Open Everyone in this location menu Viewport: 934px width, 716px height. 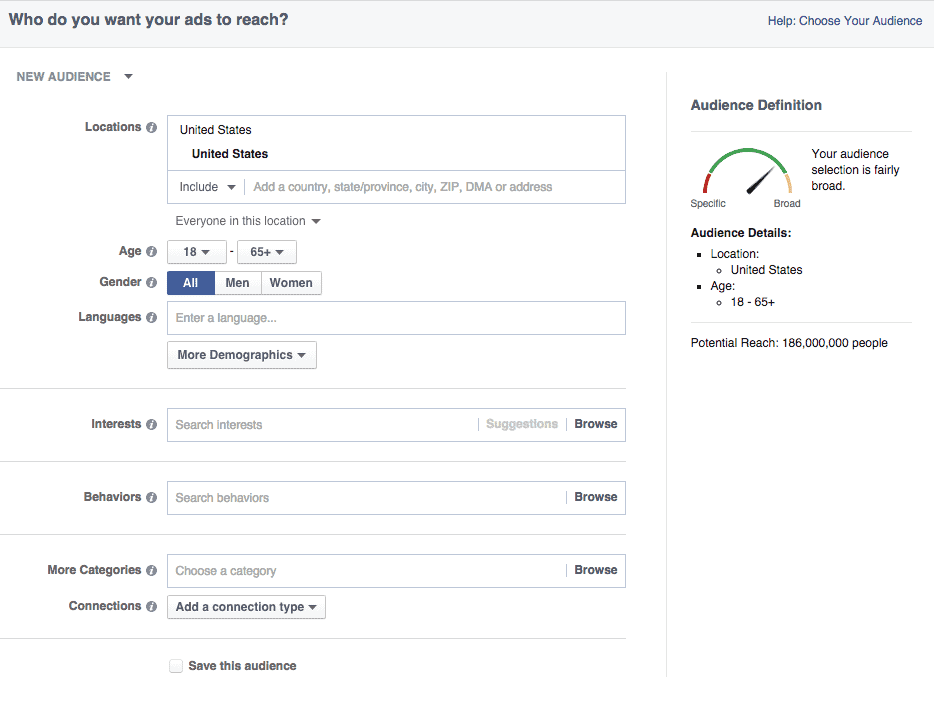(248, 221)
